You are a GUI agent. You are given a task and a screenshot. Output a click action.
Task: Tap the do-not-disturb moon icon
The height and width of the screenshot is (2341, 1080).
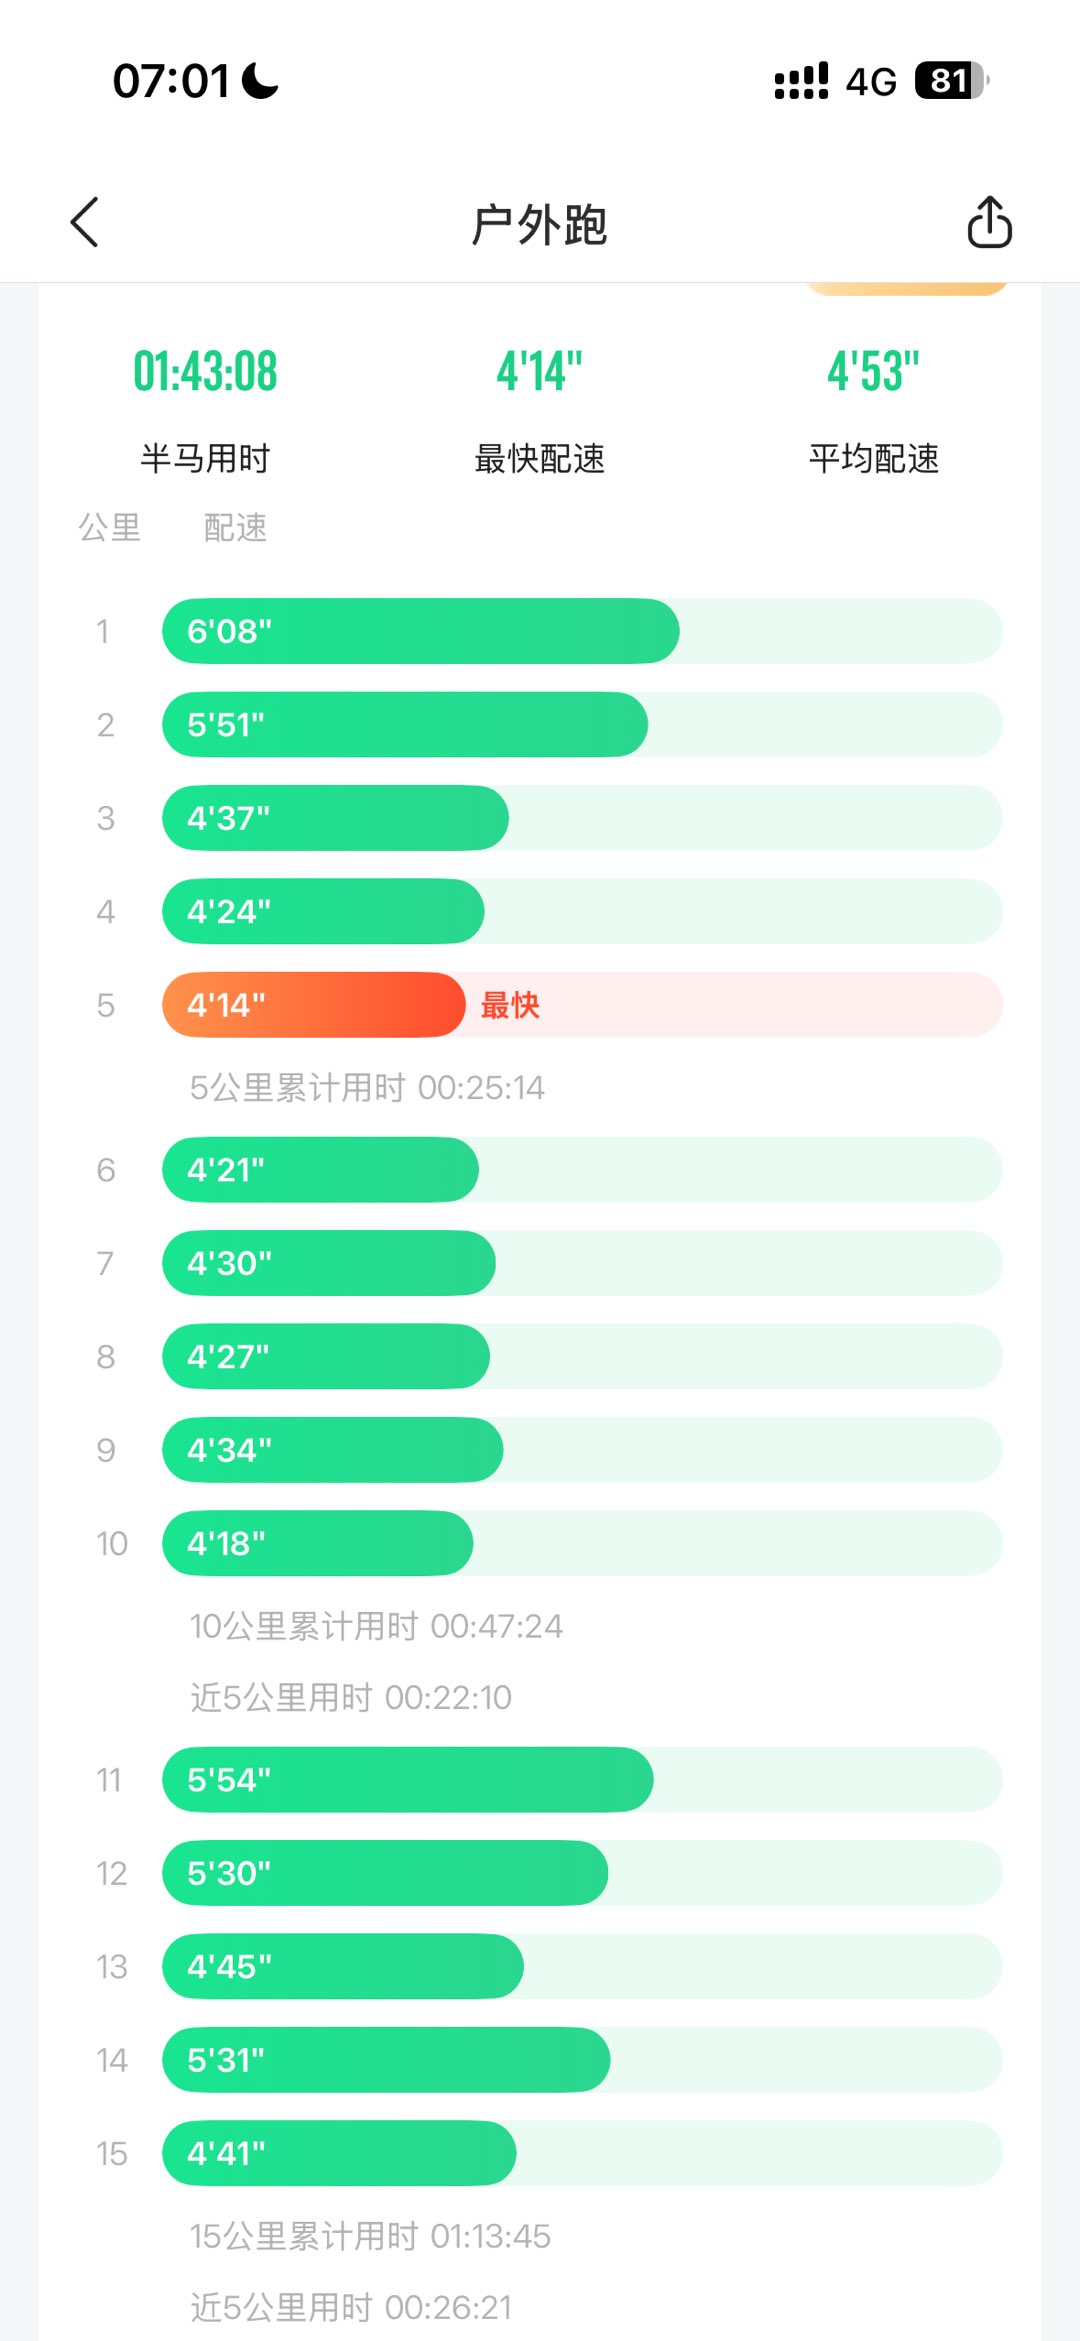(260, 81)
